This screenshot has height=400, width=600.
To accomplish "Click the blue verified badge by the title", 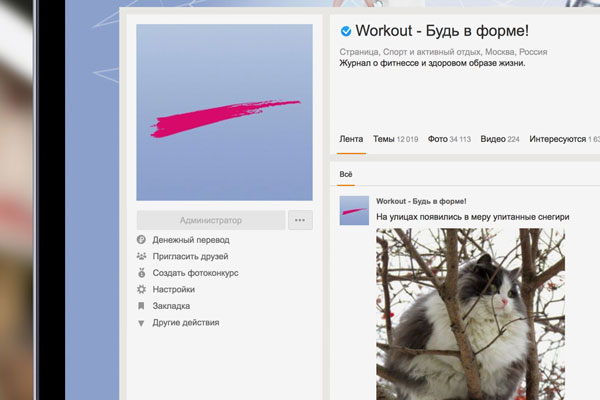I will coord(346,30).
